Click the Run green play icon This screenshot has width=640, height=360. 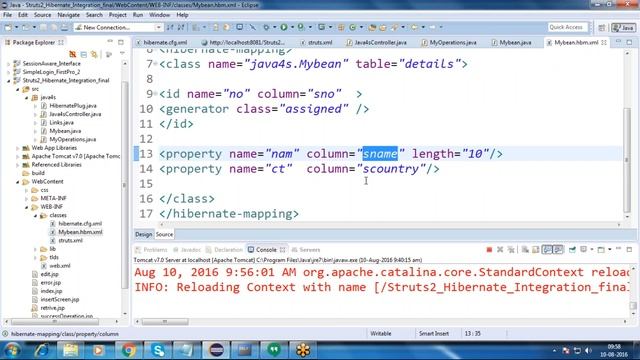(x=284, y=27)
